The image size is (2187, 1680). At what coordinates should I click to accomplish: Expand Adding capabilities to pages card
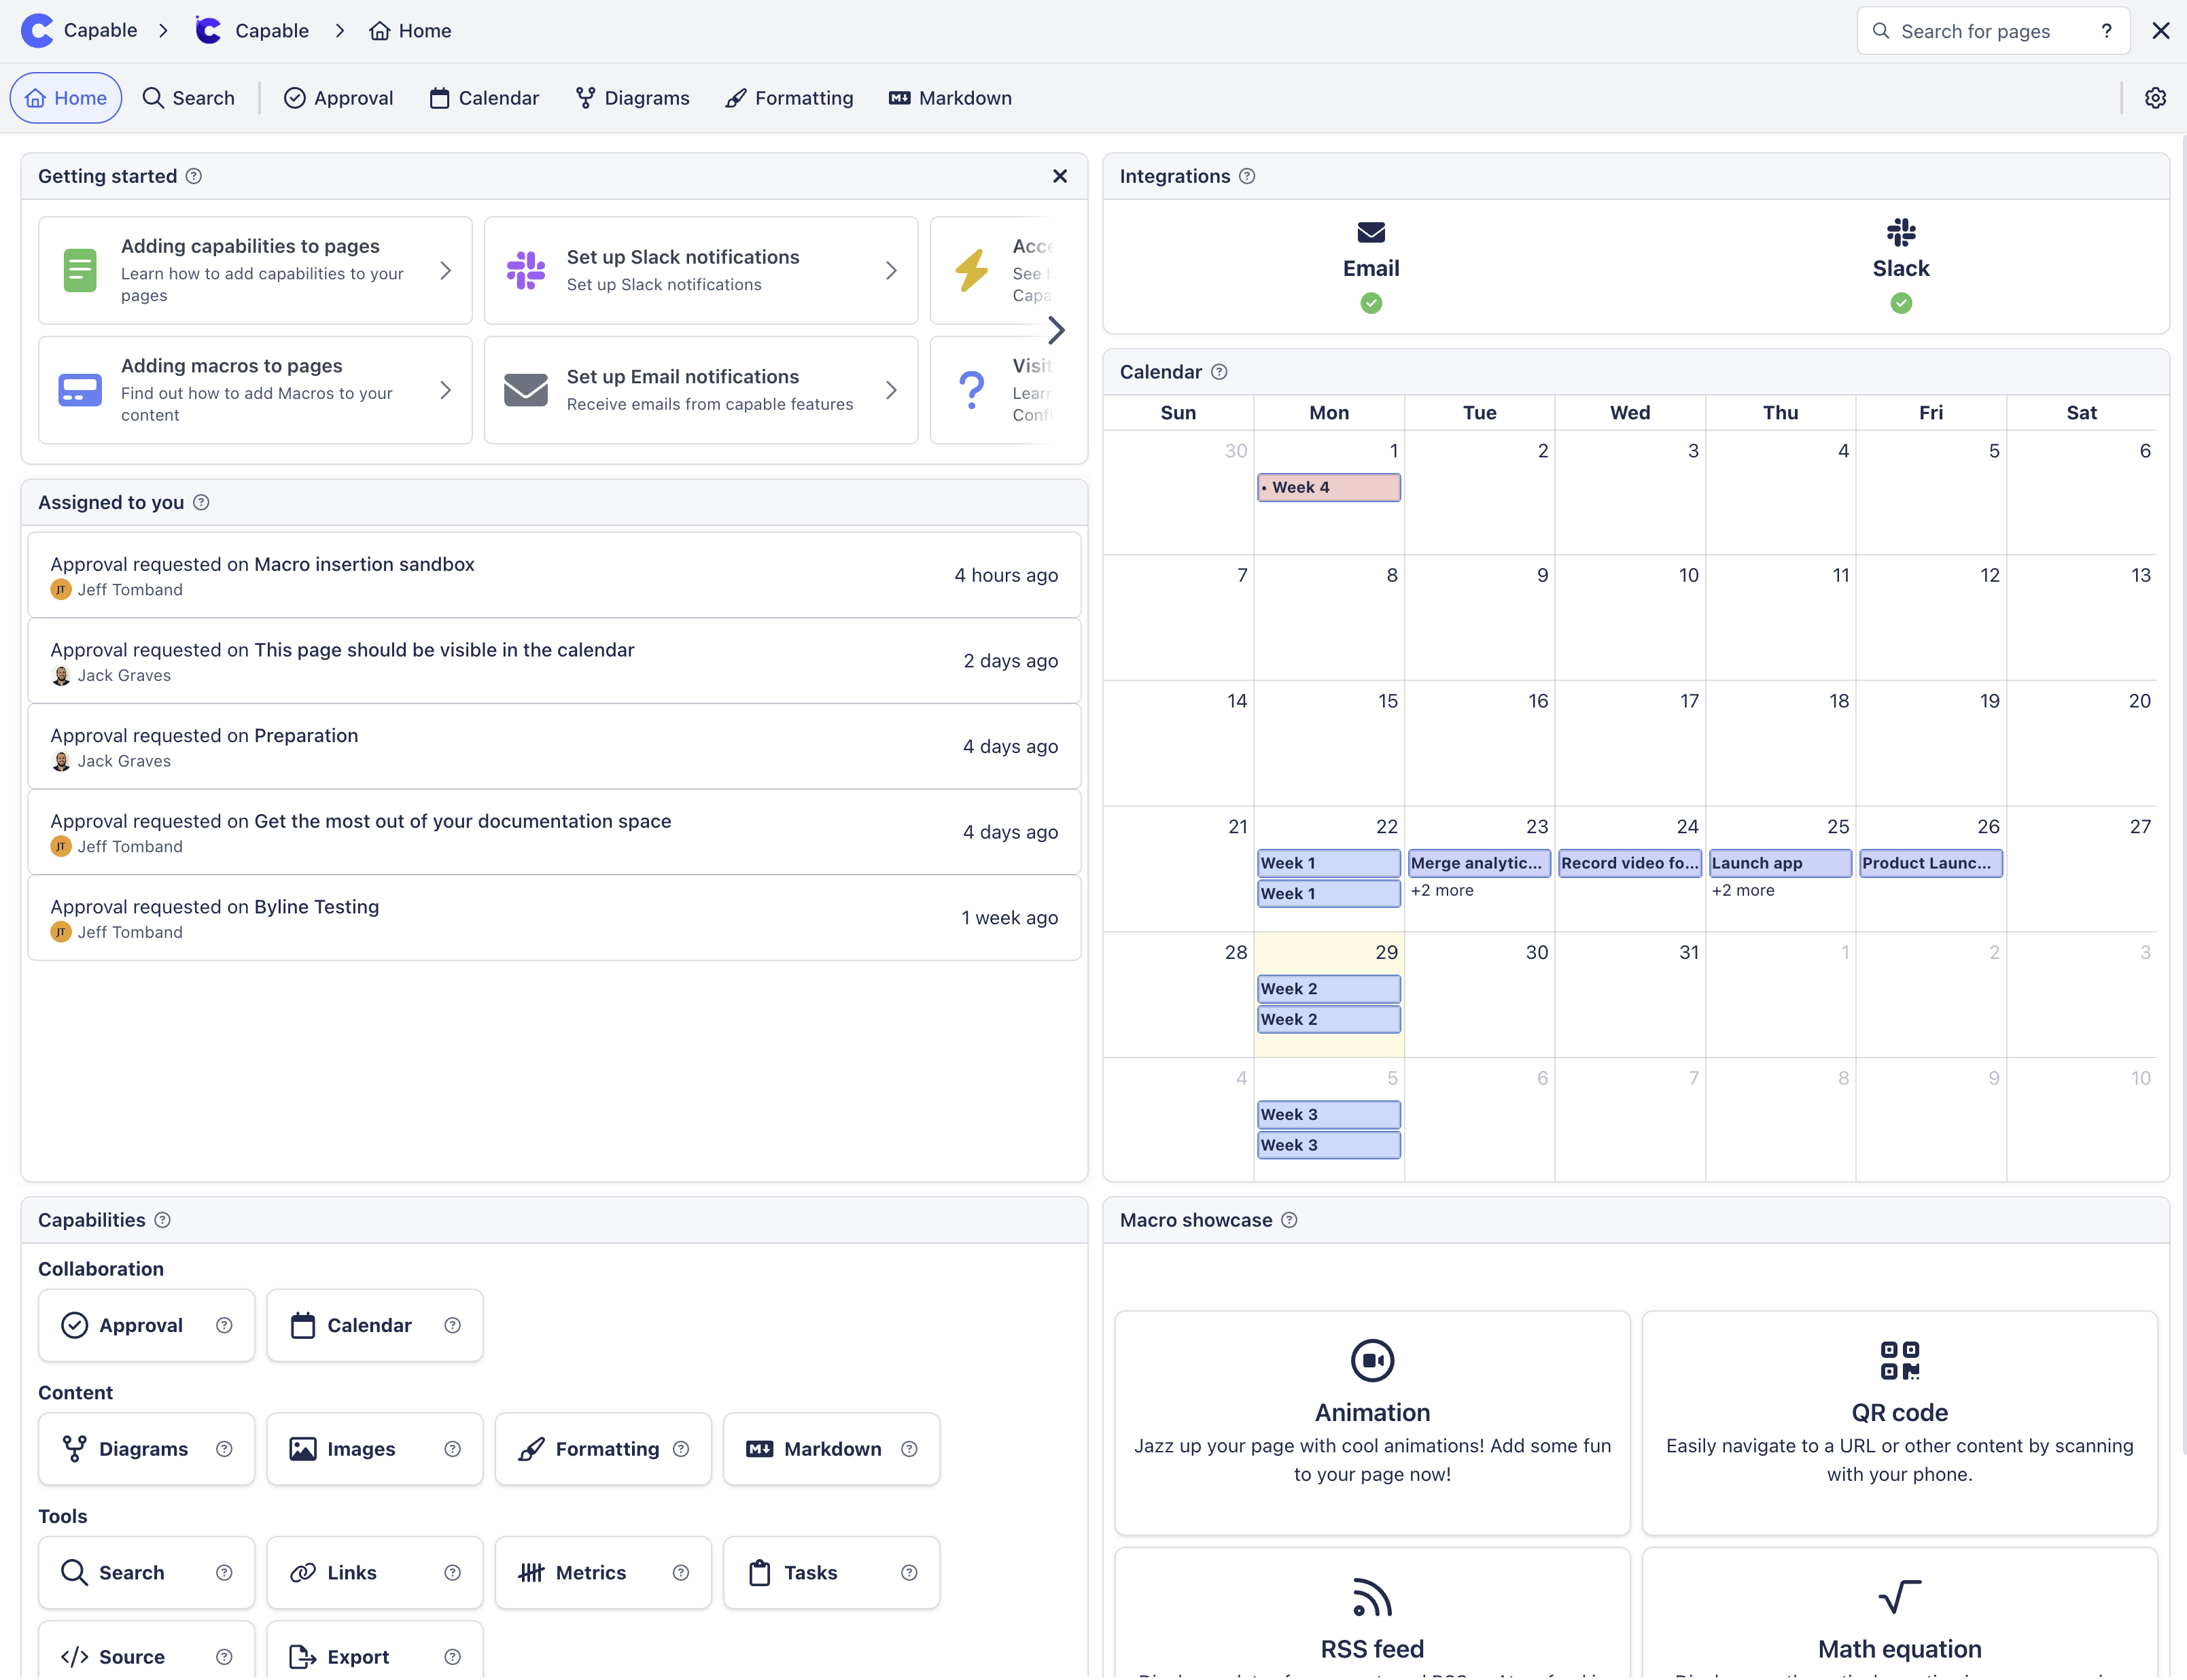coord(255,270)
